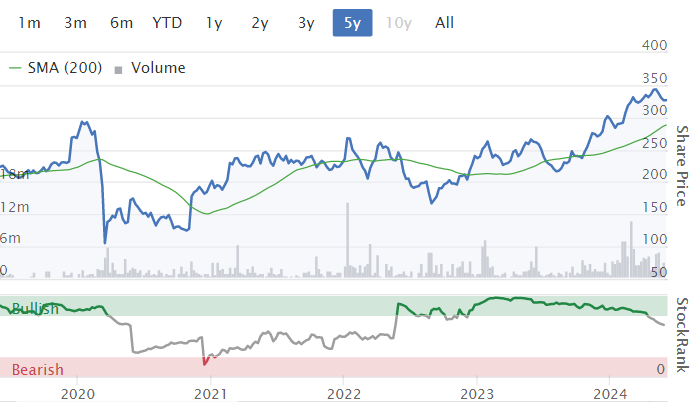Click the greyed-out 10y range option
This screenshot has width=699, height=402.
pos(399,22)
